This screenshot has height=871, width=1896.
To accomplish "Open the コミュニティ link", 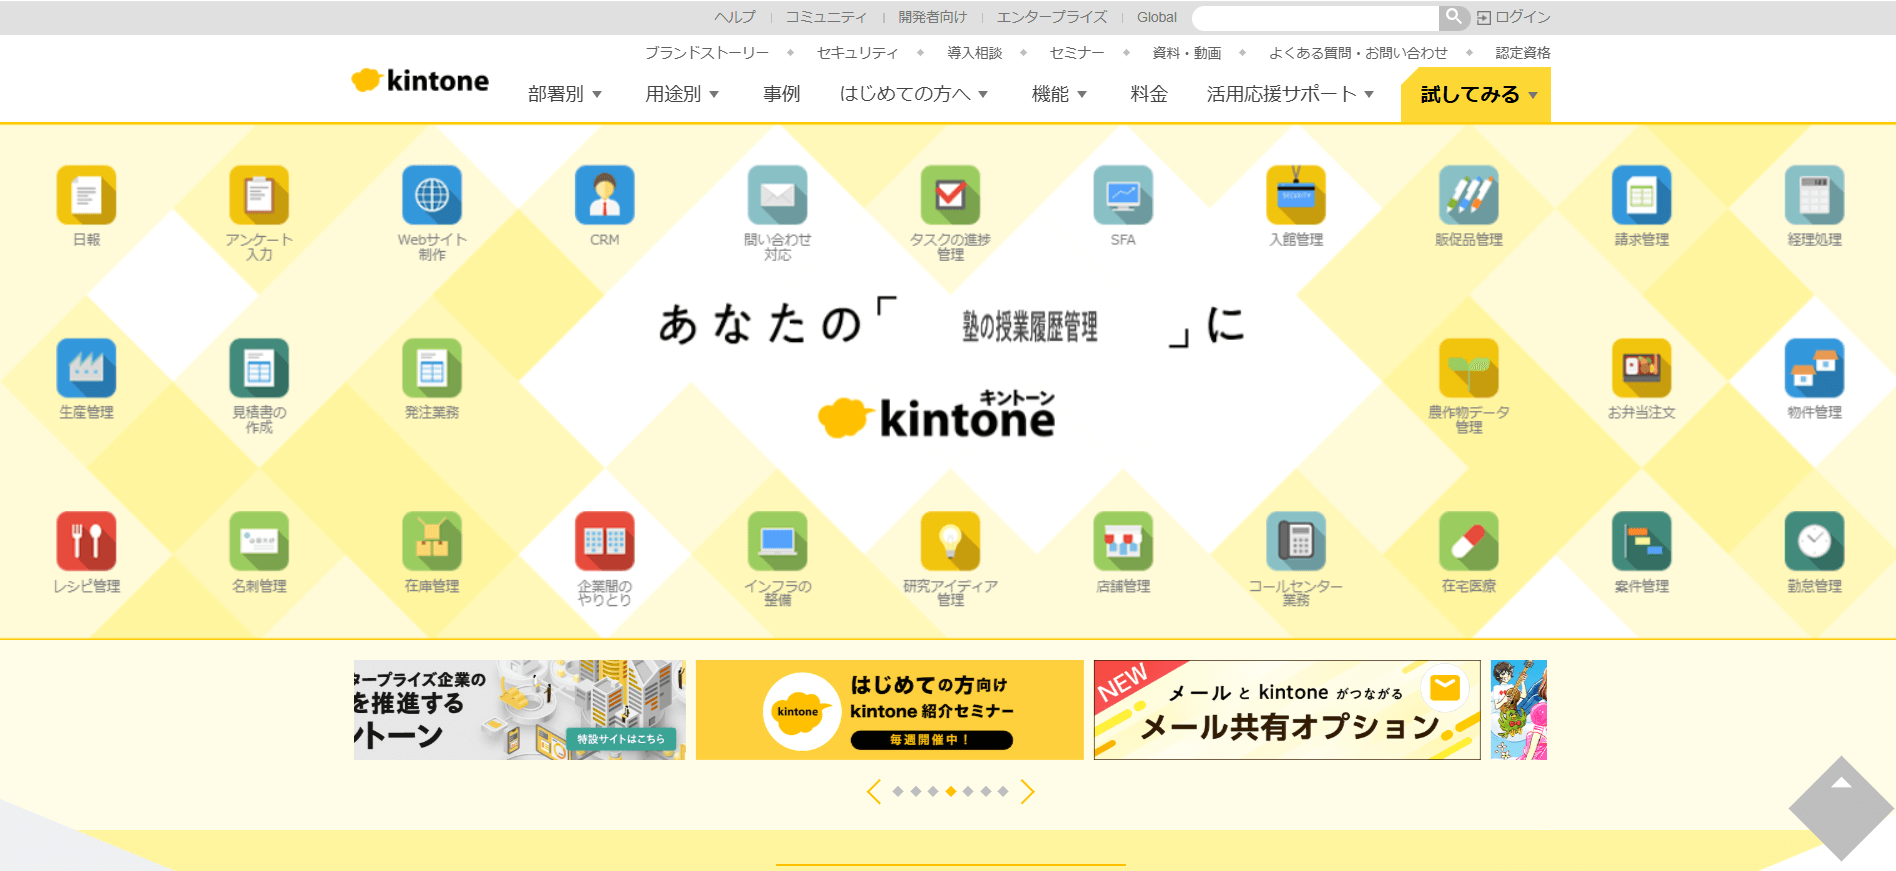I will tap(826, 17).
